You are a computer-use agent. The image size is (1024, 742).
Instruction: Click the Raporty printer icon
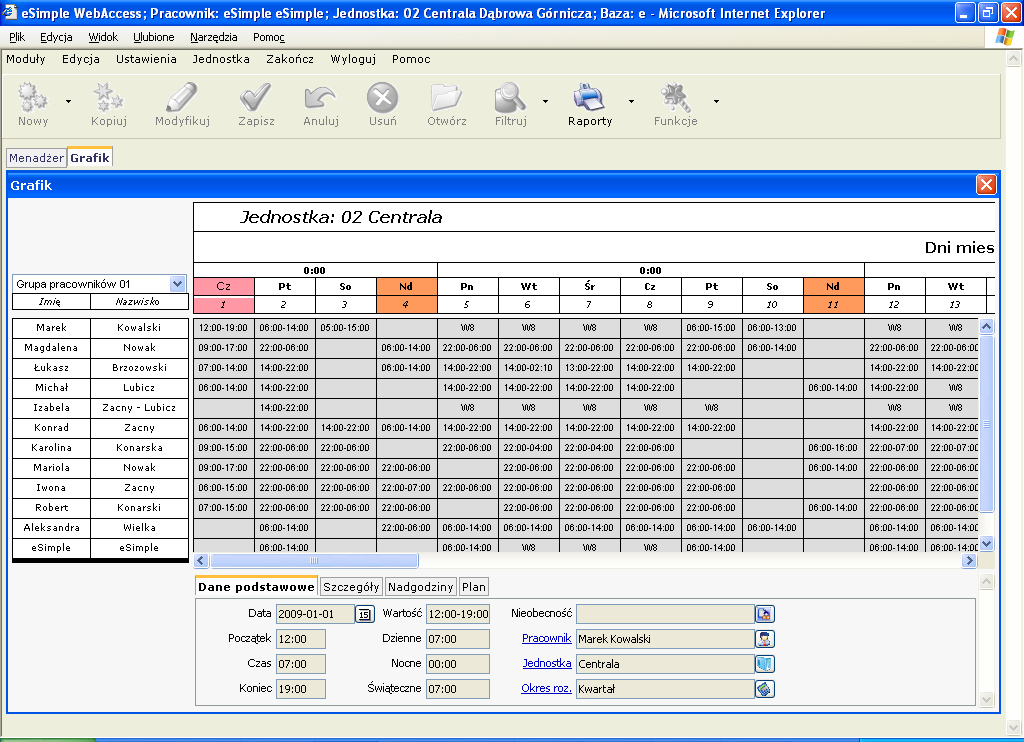pos(590,98)
